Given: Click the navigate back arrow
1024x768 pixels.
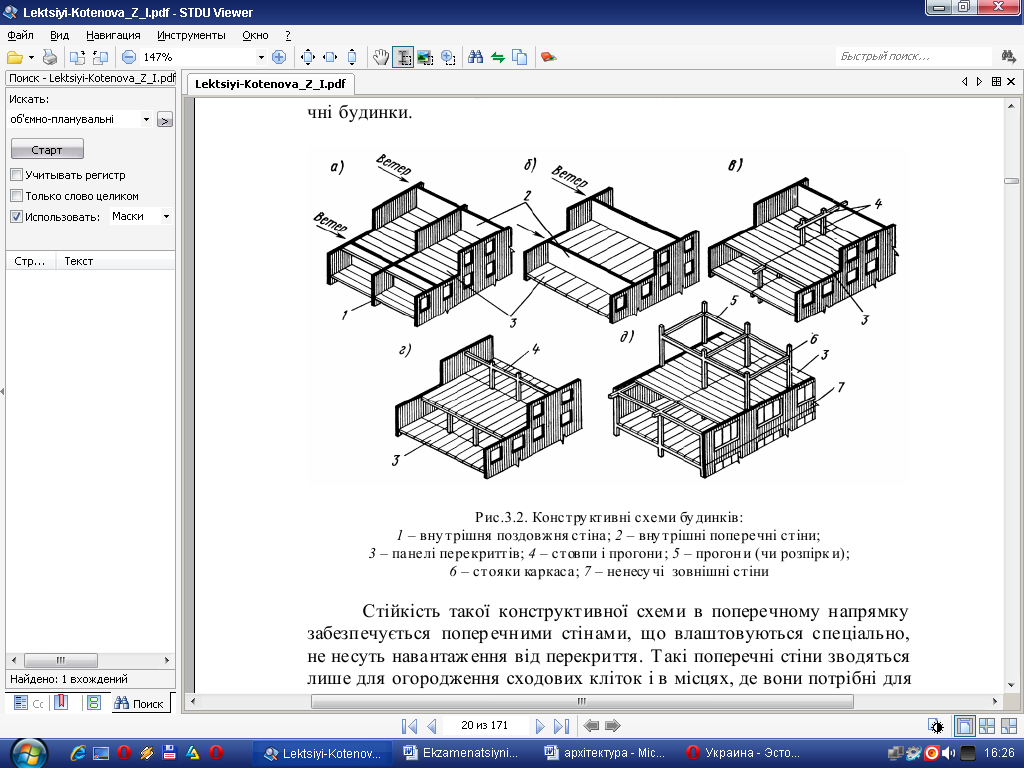Looking at the screenshot, I should (592, 726).
